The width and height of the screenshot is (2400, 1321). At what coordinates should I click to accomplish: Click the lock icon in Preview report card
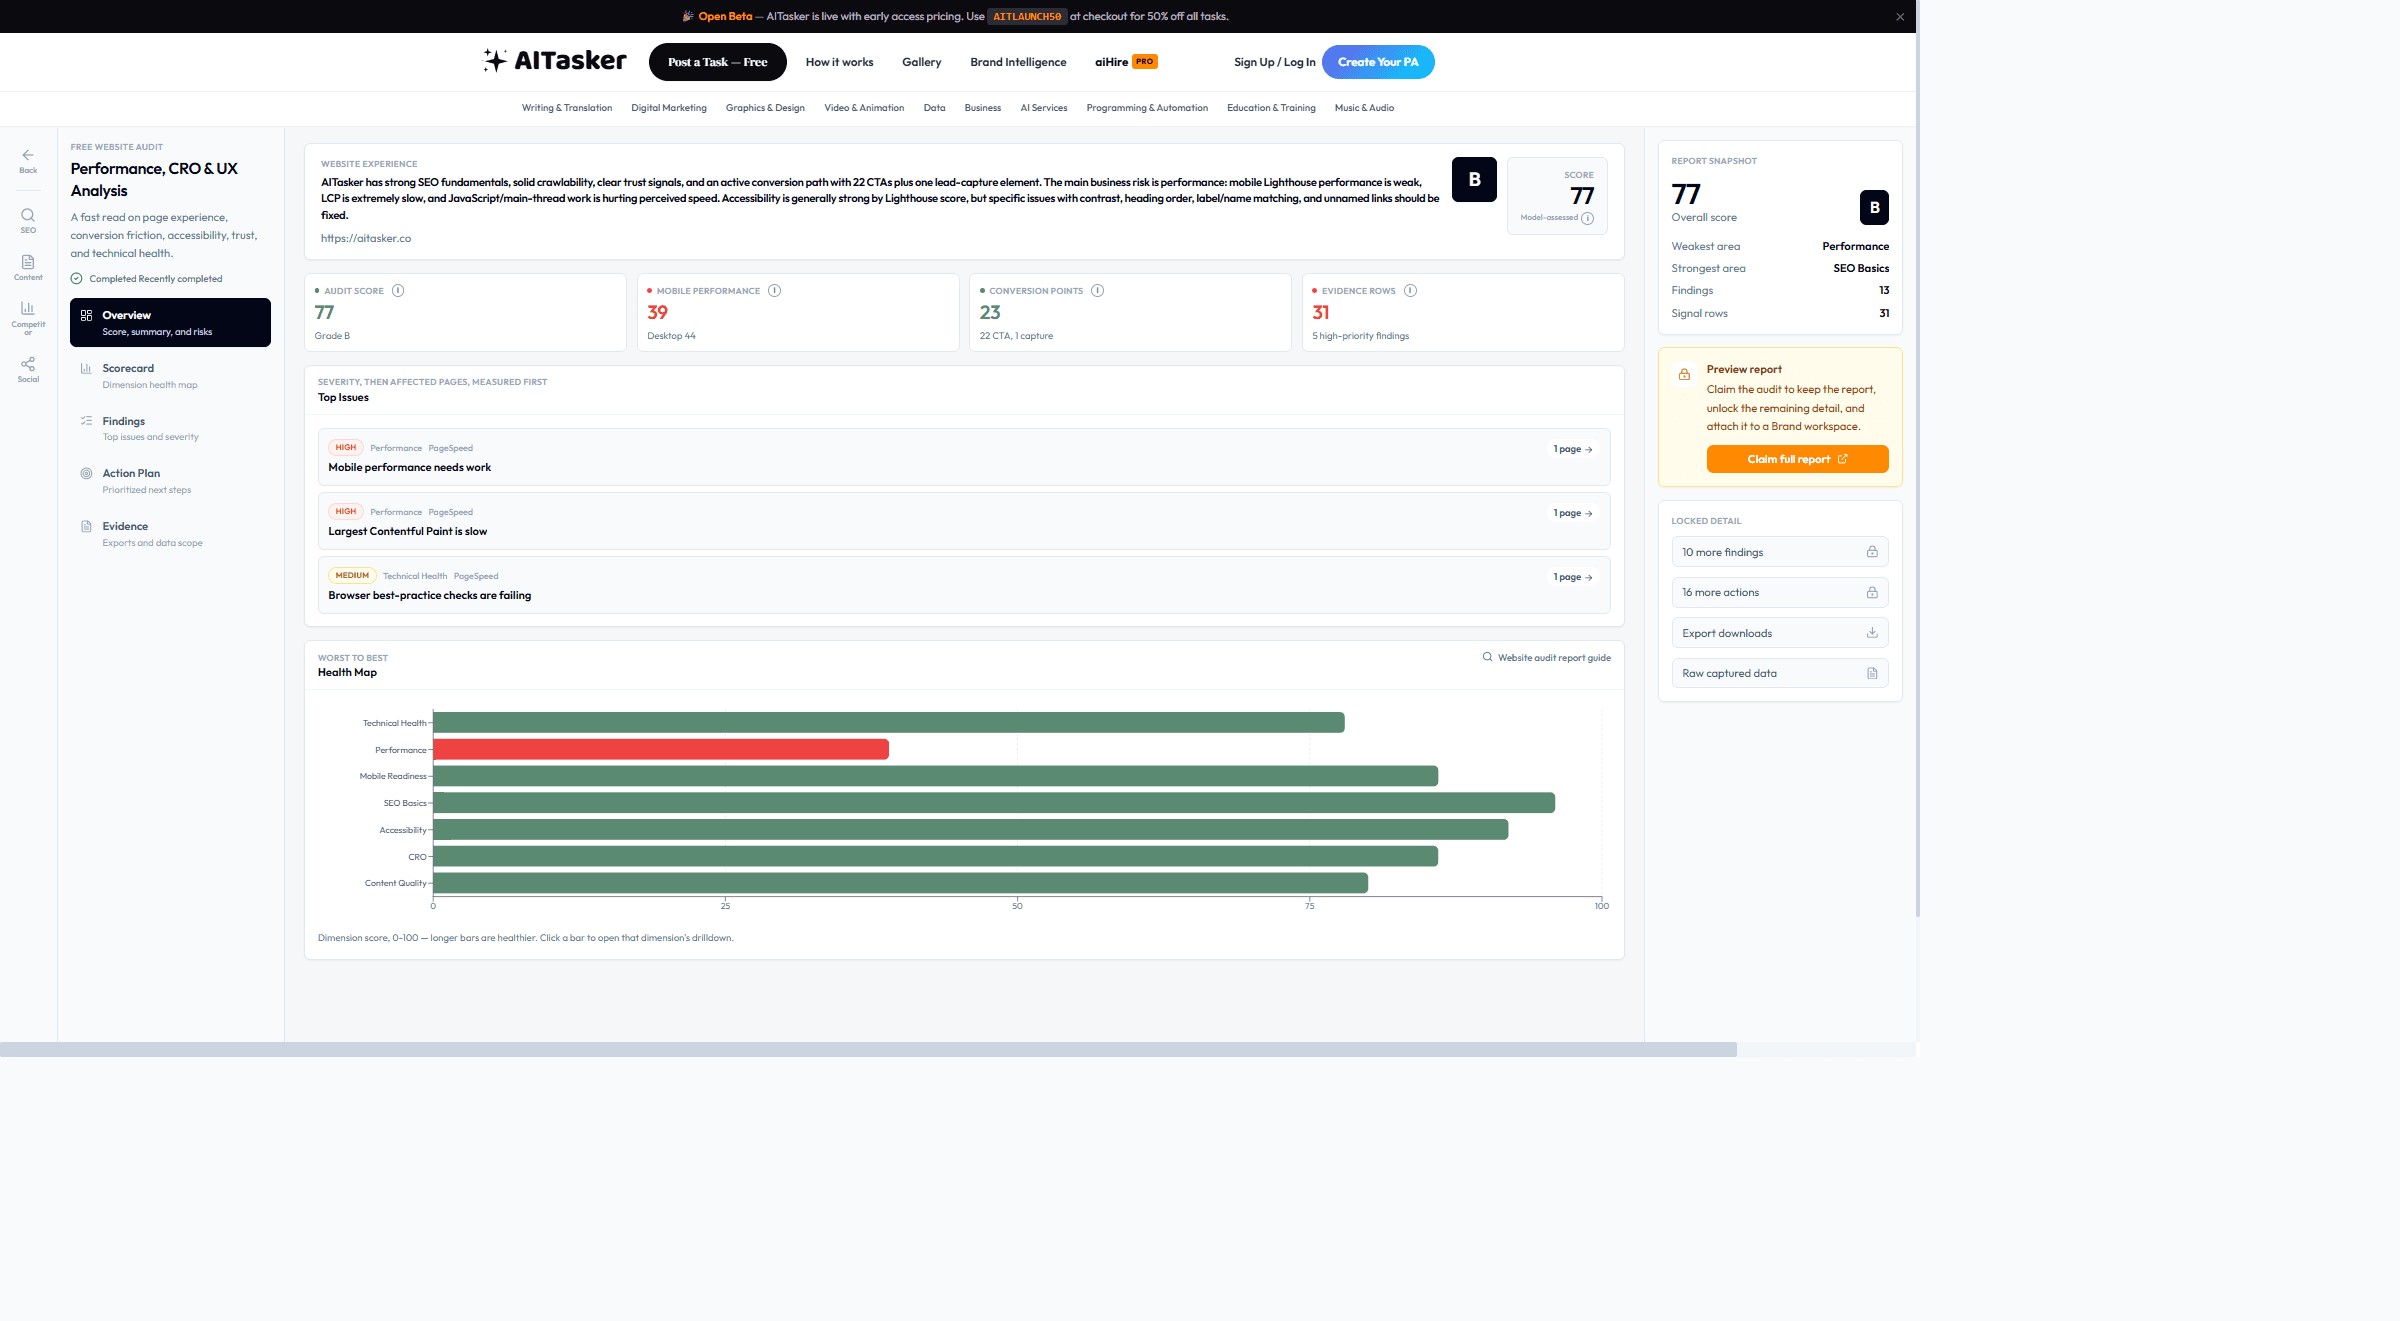click(1685, 374)
